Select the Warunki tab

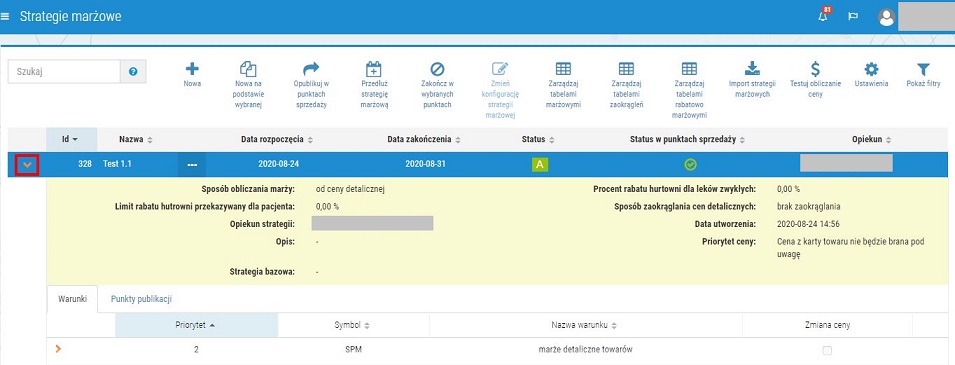72,299
